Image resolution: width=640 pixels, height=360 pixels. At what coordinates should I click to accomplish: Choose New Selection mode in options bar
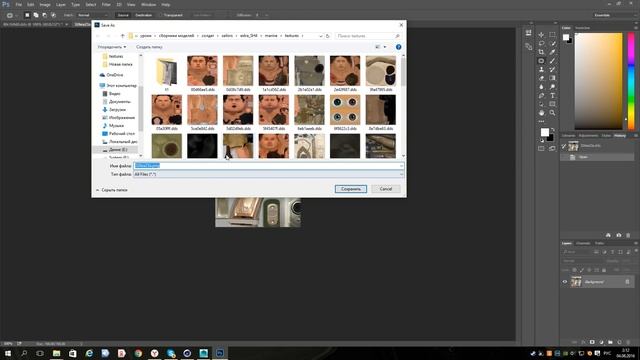(x=27, y=15)
